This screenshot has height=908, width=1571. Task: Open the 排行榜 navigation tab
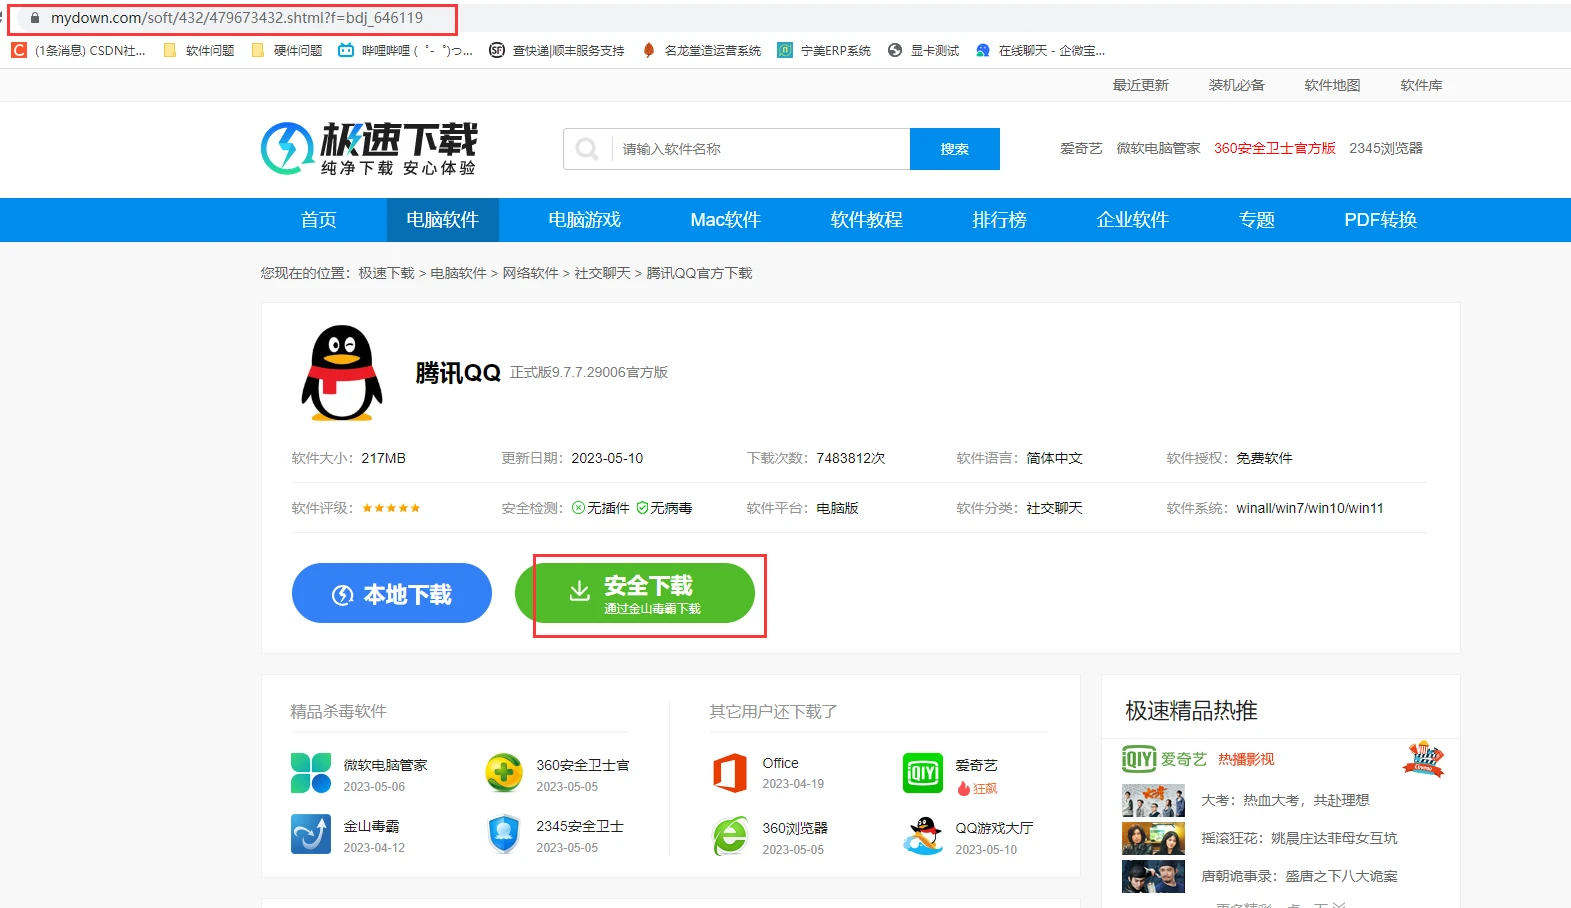[999, 220]
